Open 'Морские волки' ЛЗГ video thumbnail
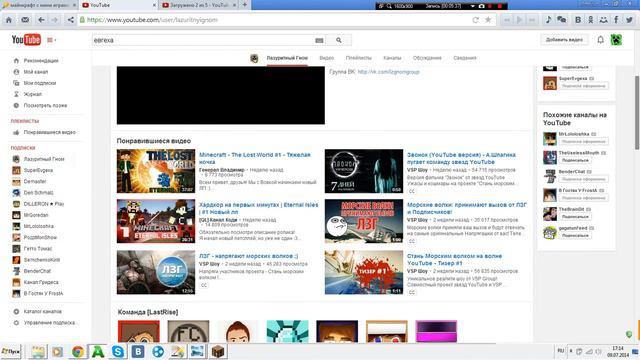This screenshot has width=640, height=360. tap(364, 221)
